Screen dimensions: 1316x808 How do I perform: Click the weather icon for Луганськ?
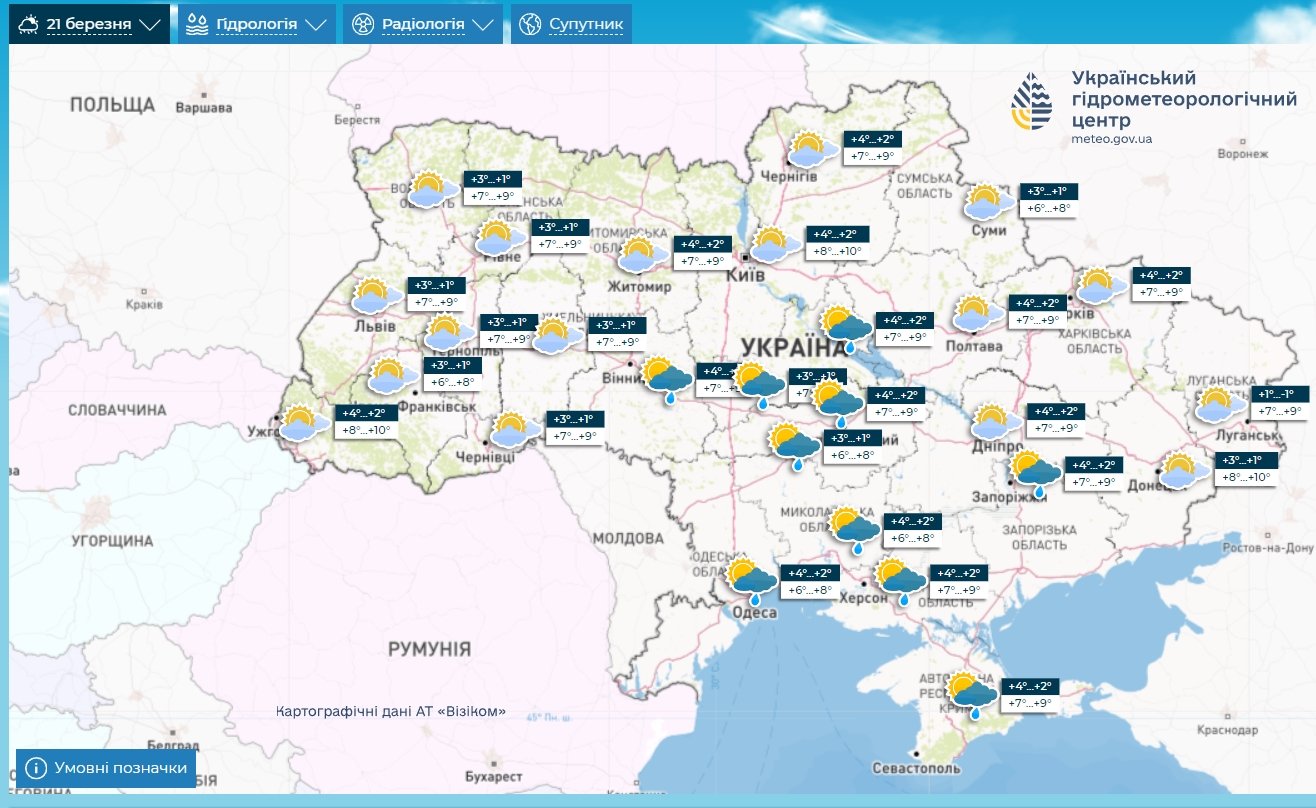(x=1222, y=405)
